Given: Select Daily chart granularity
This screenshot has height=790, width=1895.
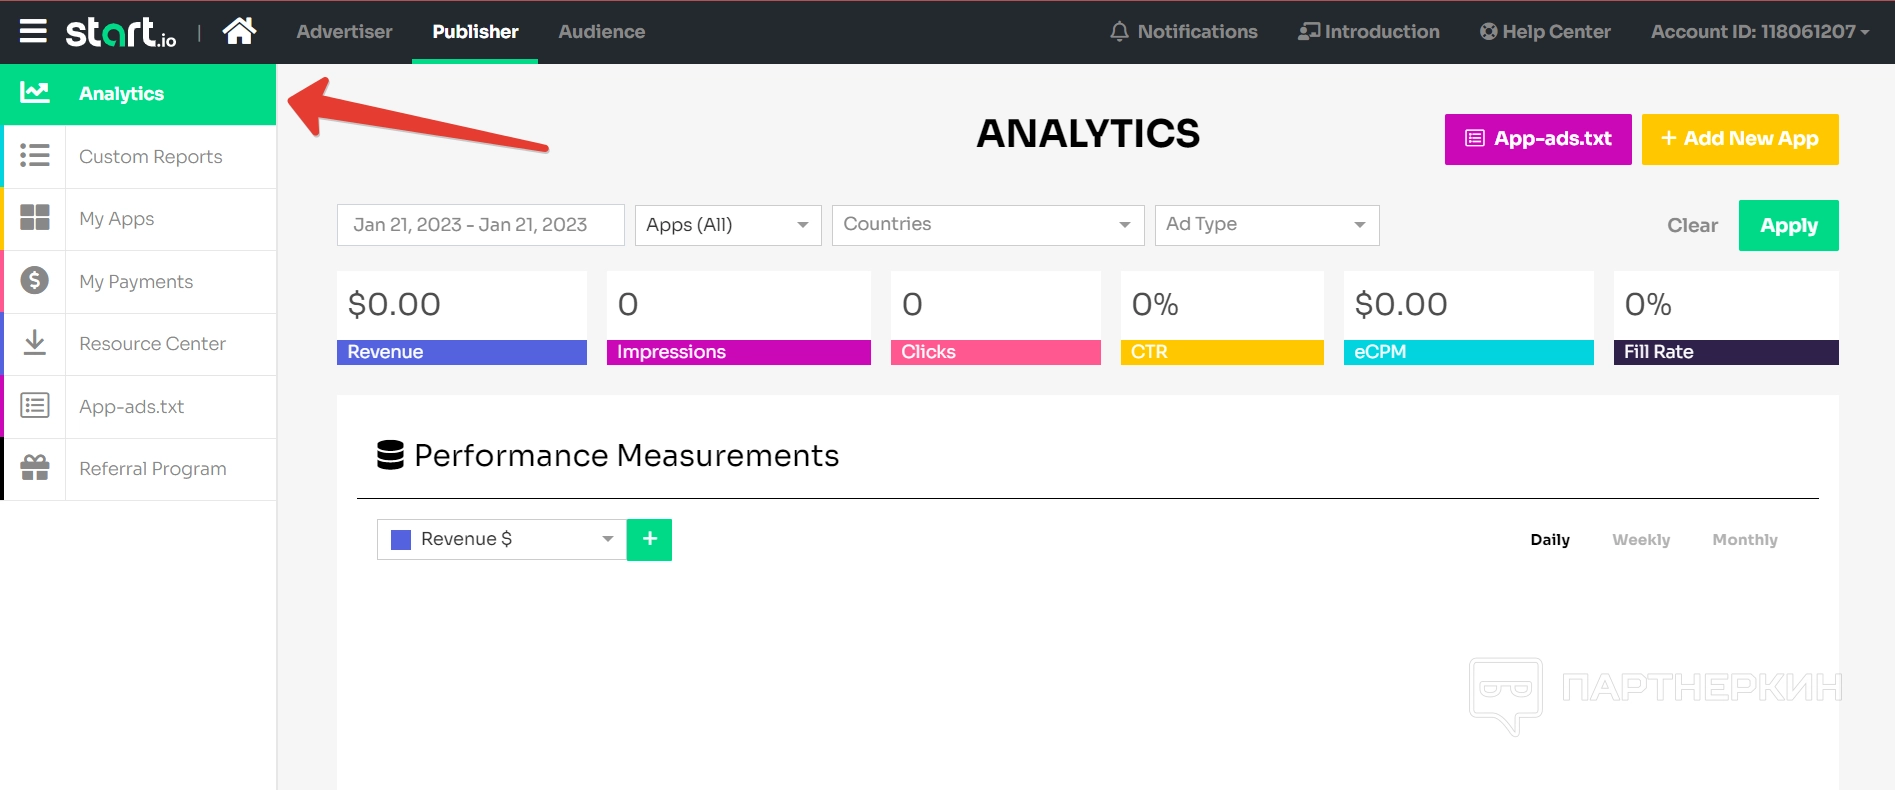Looking at the screenshot, I should point(1549,540).
